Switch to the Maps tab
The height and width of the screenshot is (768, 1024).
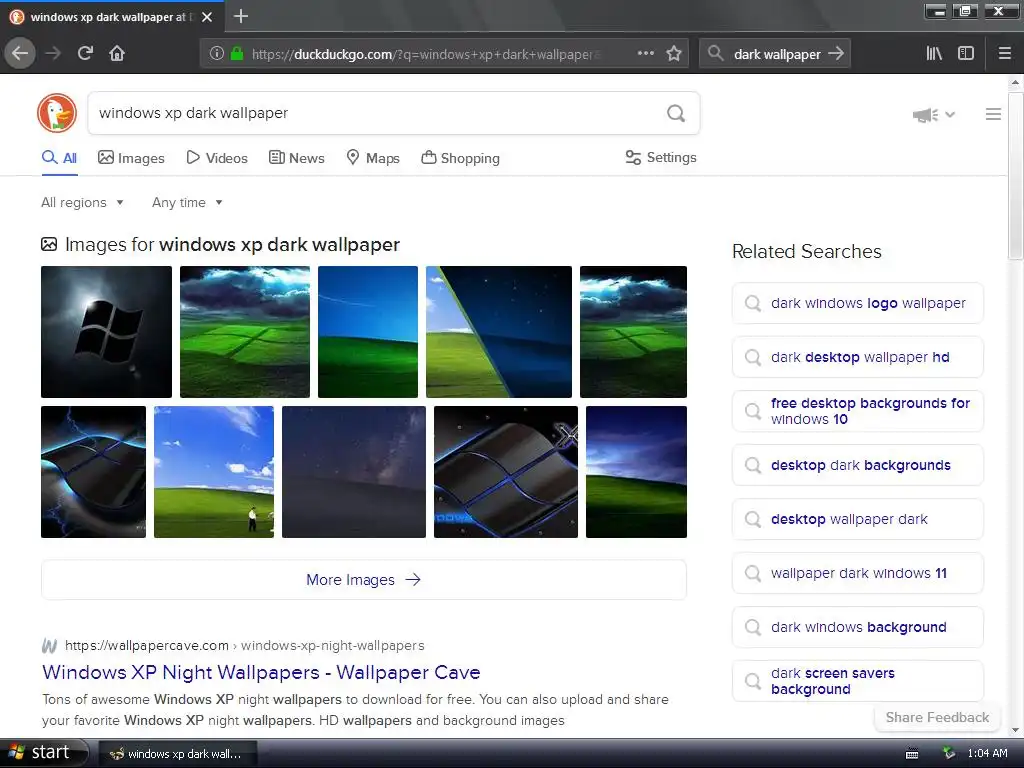373,158
